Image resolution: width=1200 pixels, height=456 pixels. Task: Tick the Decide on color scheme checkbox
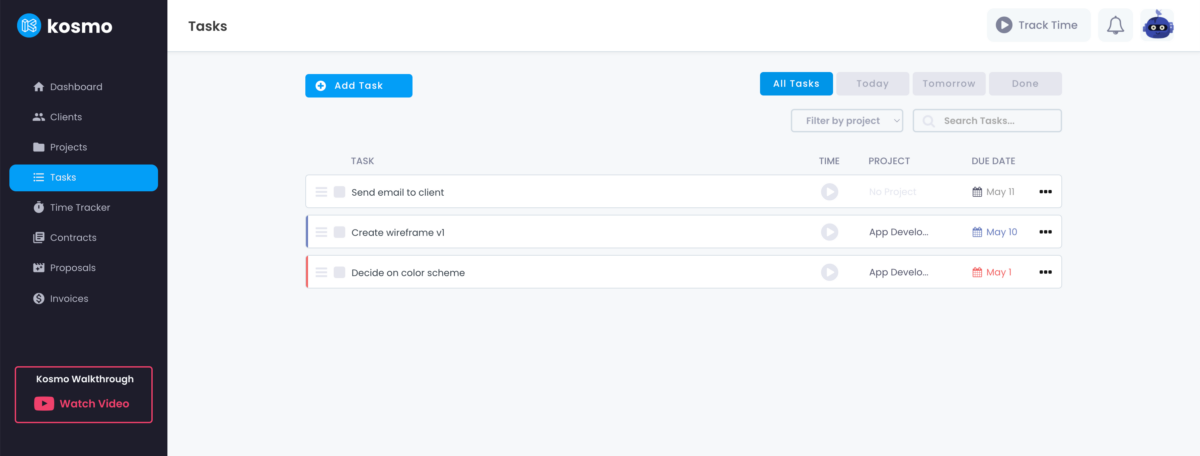(x=339, y=272)
